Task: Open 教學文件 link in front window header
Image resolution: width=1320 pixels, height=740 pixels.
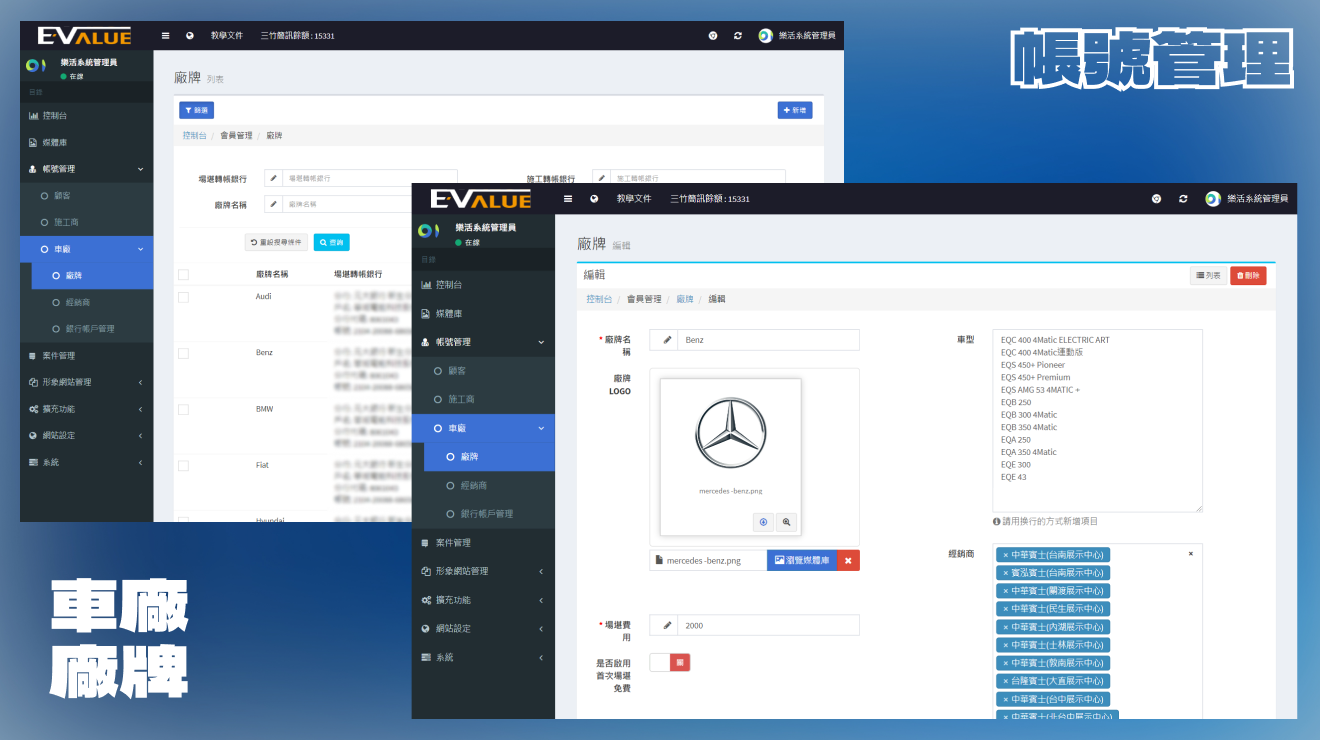Action: click(634, 199)
